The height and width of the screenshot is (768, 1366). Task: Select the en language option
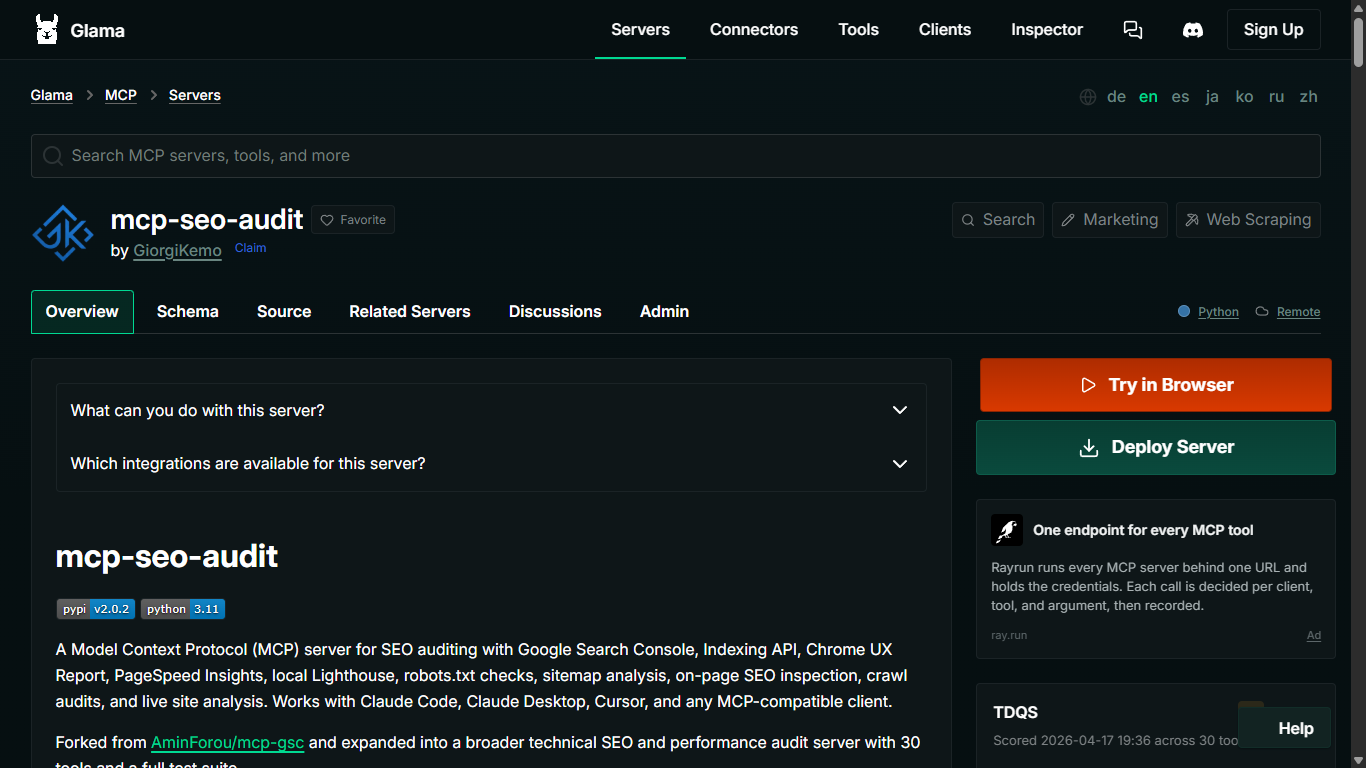pyautogui.click(x=1149, y=97)
